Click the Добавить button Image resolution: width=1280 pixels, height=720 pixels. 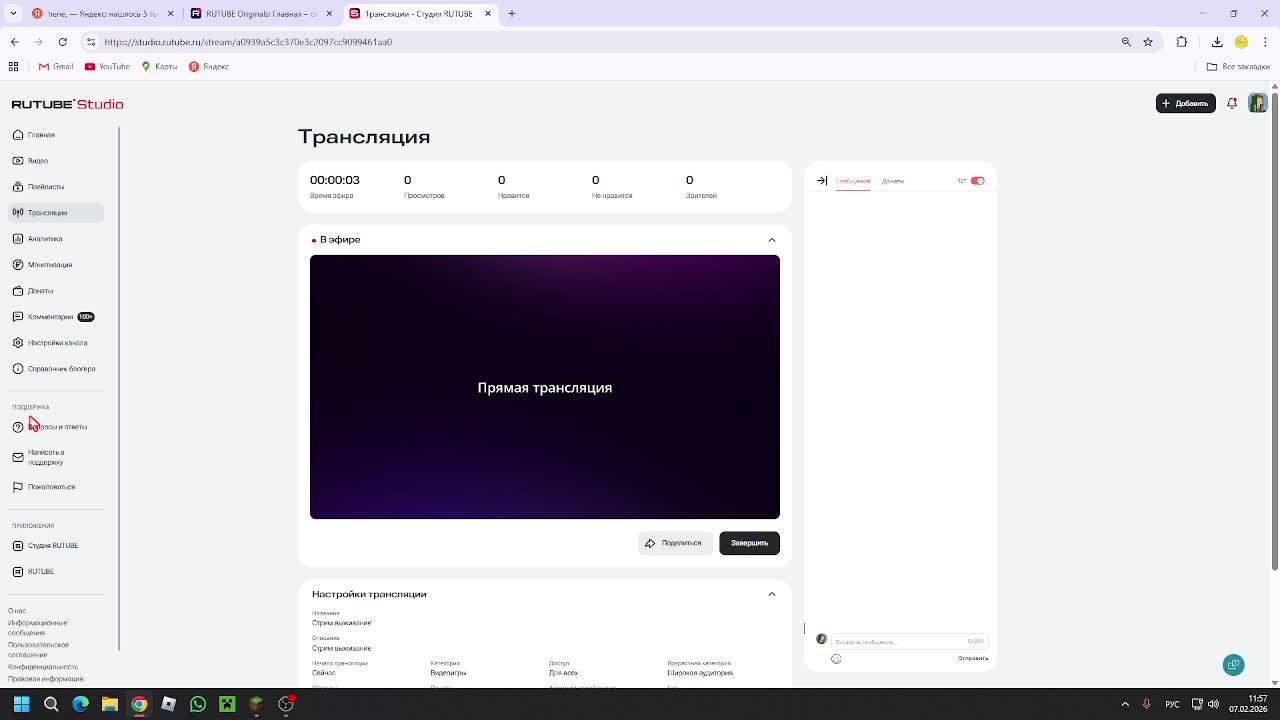pos(1186,103)
